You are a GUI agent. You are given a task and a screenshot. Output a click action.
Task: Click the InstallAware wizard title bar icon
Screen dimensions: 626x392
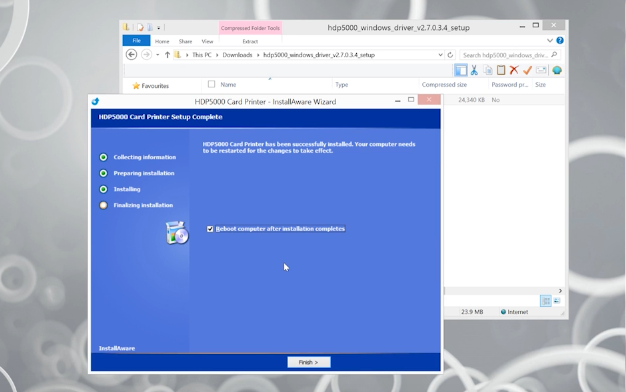(x=95, y=101)
